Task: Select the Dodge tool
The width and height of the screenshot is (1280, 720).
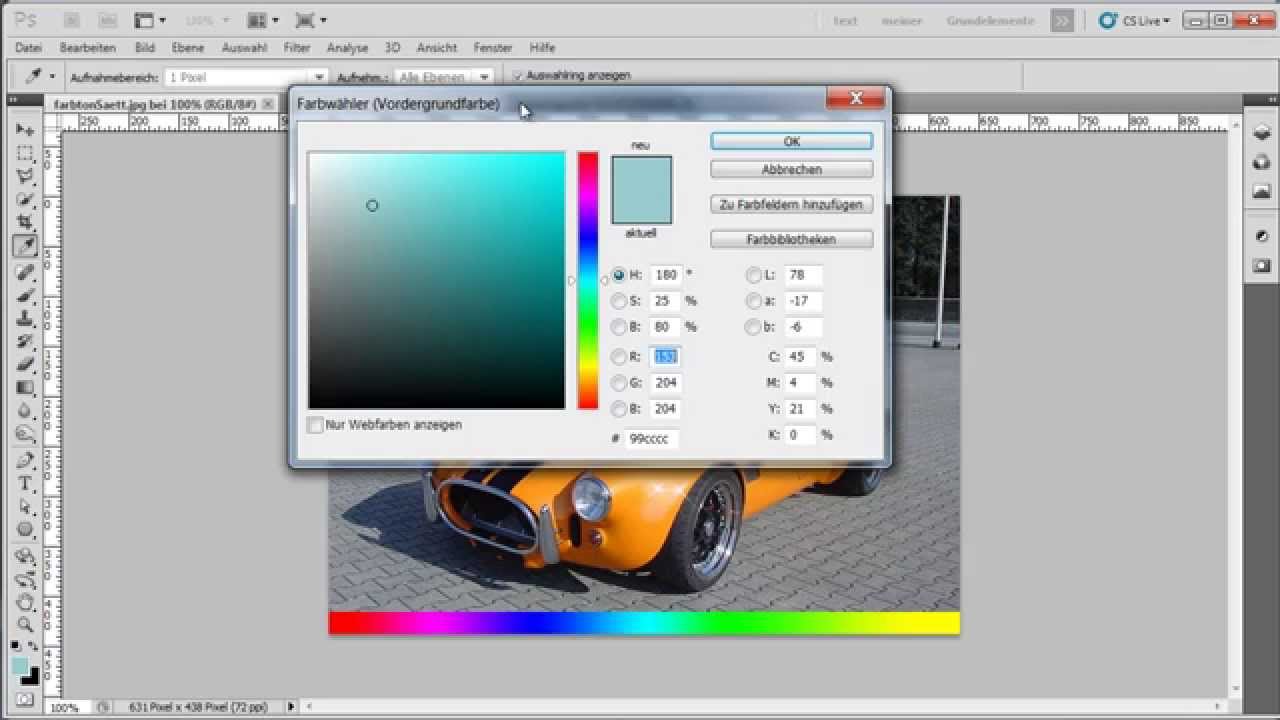Action: point(25,433)
